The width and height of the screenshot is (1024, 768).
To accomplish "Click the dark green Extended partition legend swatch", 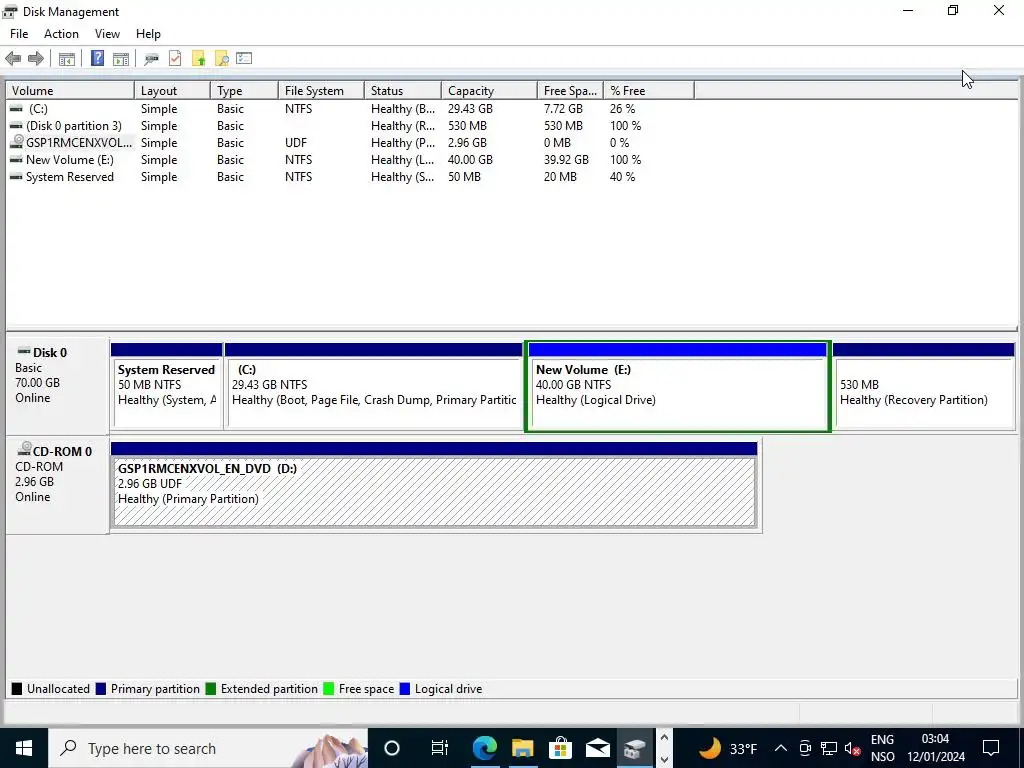I will click(x=210, y=689).
